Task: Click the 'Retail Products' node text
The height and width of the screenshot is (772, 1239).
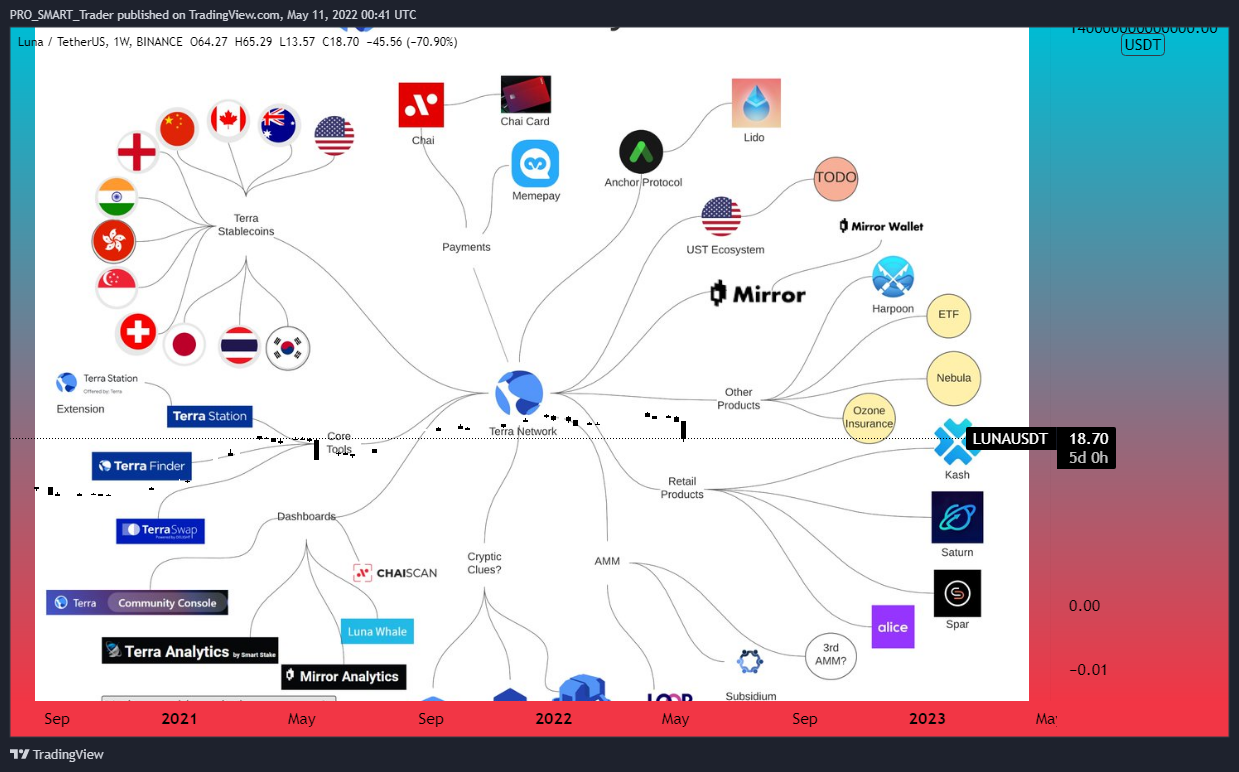Action: click(682, 488)
